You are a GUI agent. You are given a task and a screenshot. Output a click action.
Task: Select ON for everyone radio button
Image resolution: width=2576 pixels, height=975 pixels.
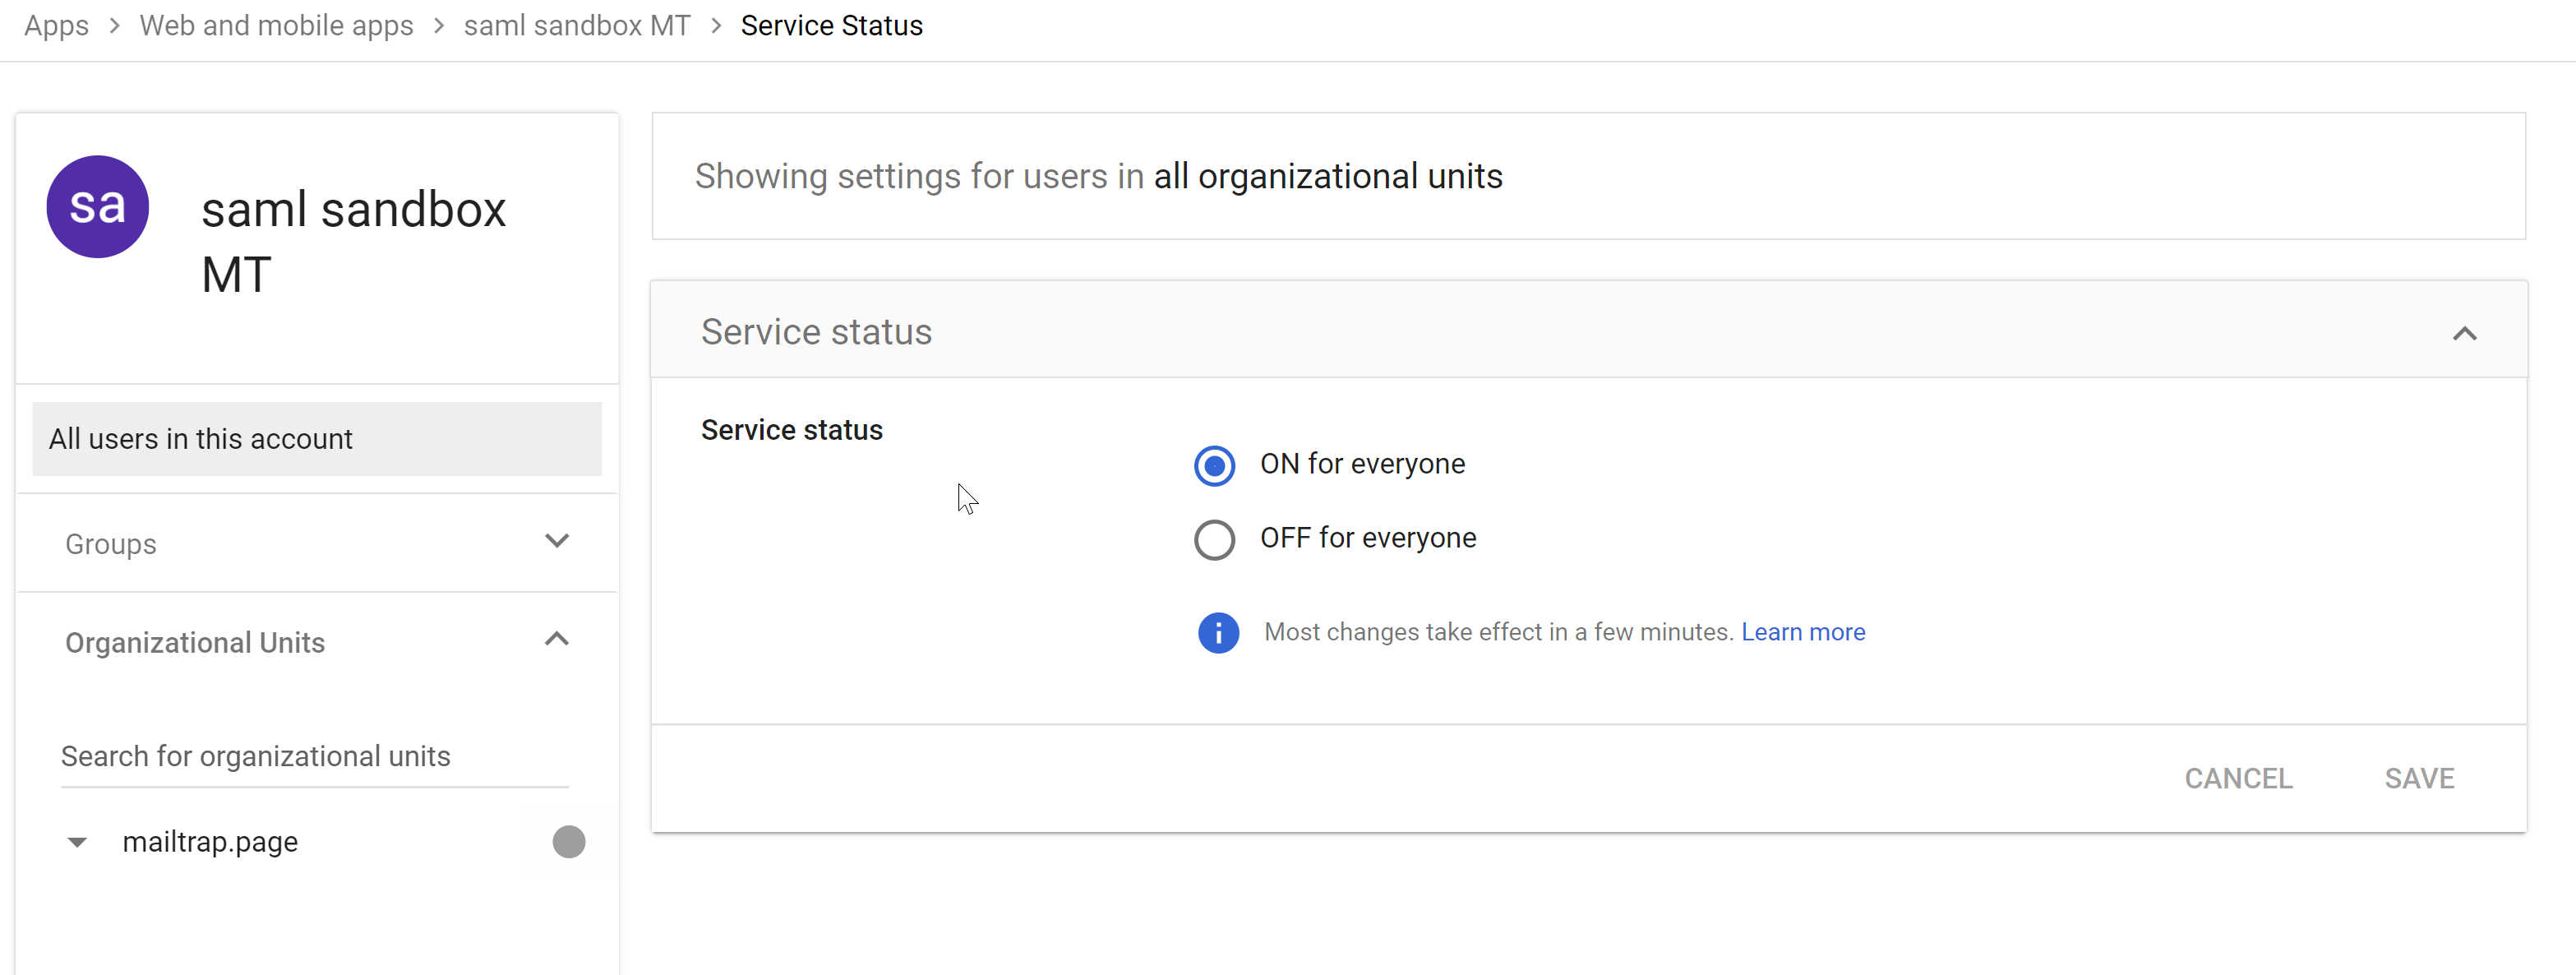click(x=1214, y=466)
